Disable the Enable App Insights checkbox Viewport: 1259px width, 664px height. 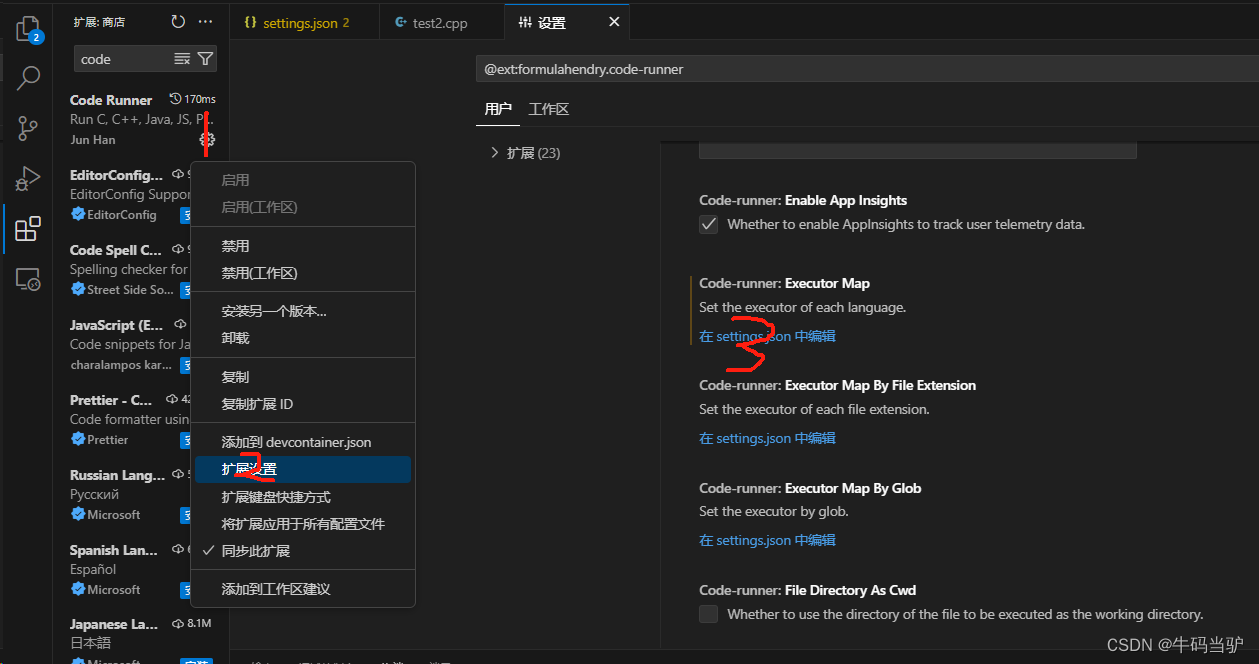(709, 225)
